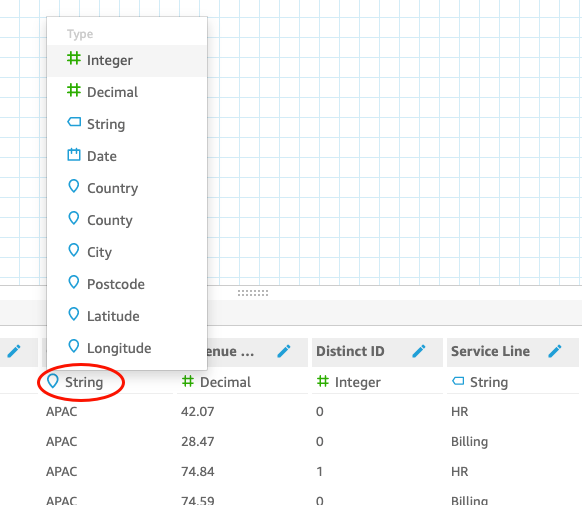Viewport: 582px width, 505px height.
Task: Click the HR cell in the 74.84 row
Action: [x=460, y=472]
